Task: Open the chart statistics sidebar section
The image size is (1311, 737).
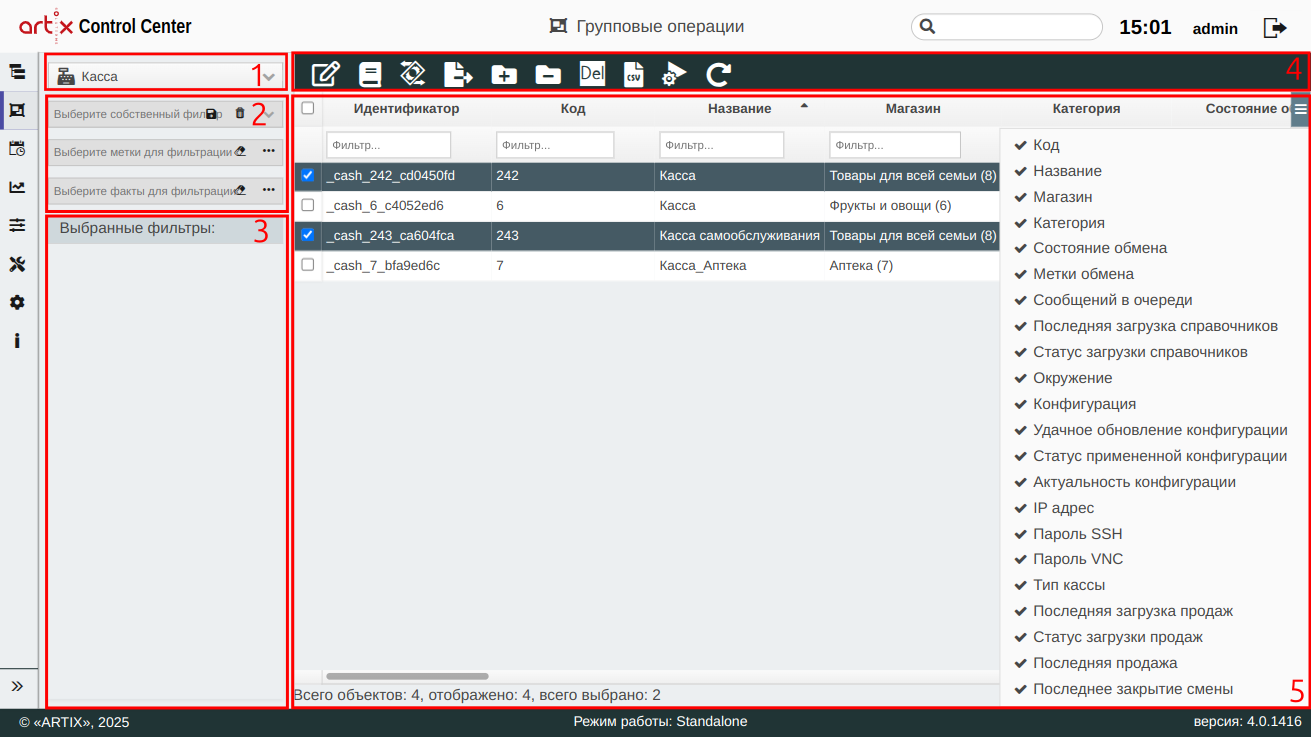Action: tap(17, 187)
